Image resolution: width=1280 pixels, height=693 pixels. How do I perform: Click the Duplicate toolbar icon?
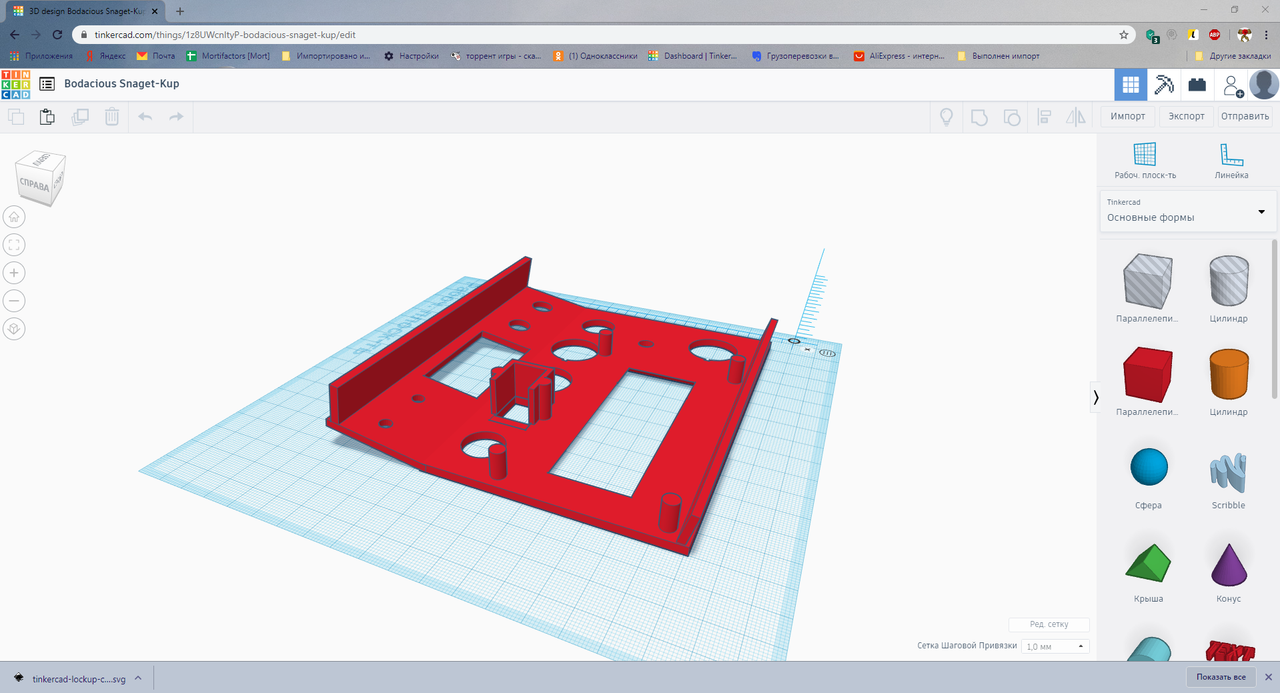(80, 117)
